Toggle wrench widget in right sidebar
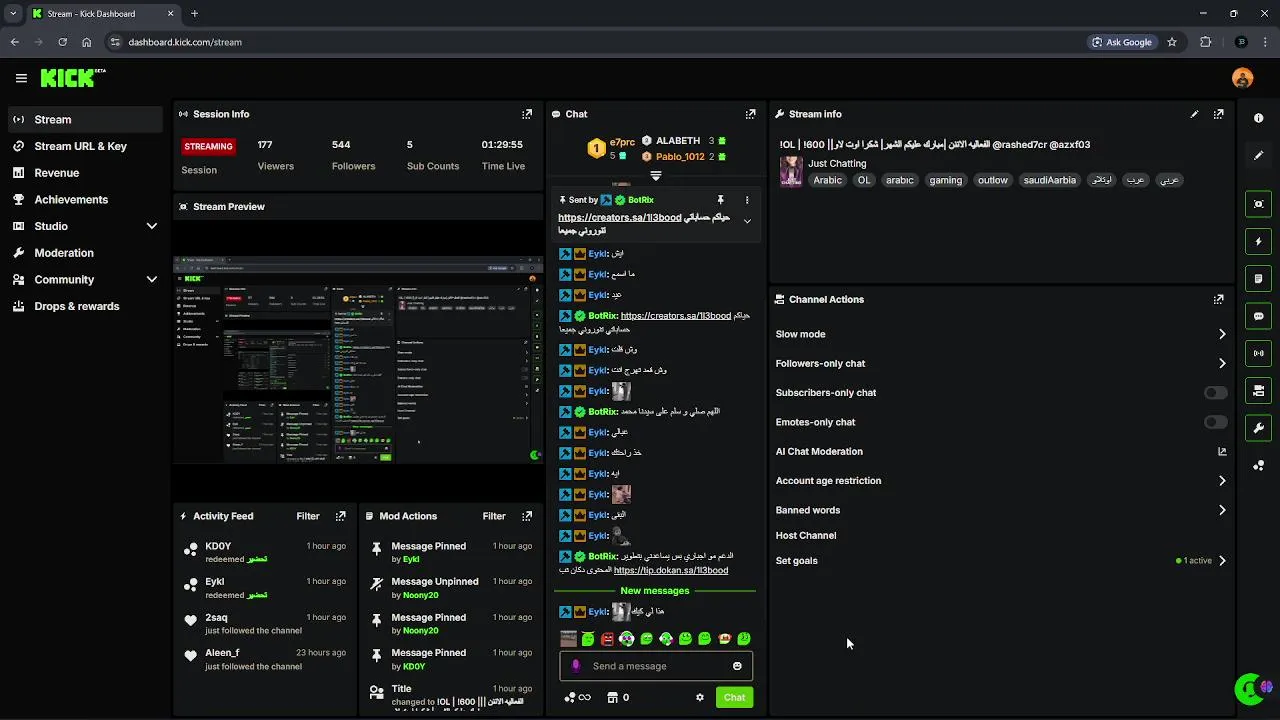The image size is (1280, 720). (x=1259, y=428)
